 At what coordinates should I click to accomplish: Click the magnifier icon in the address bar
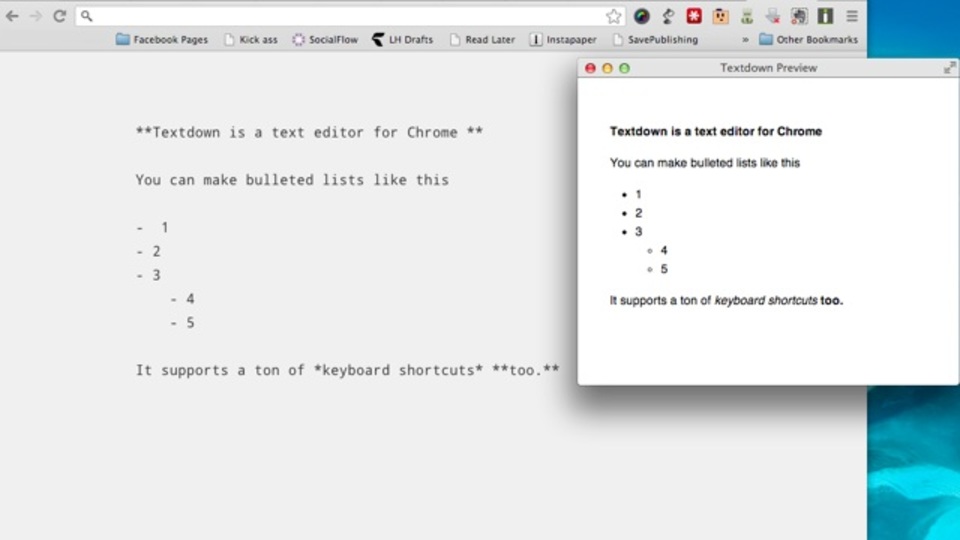click(86, 16)
